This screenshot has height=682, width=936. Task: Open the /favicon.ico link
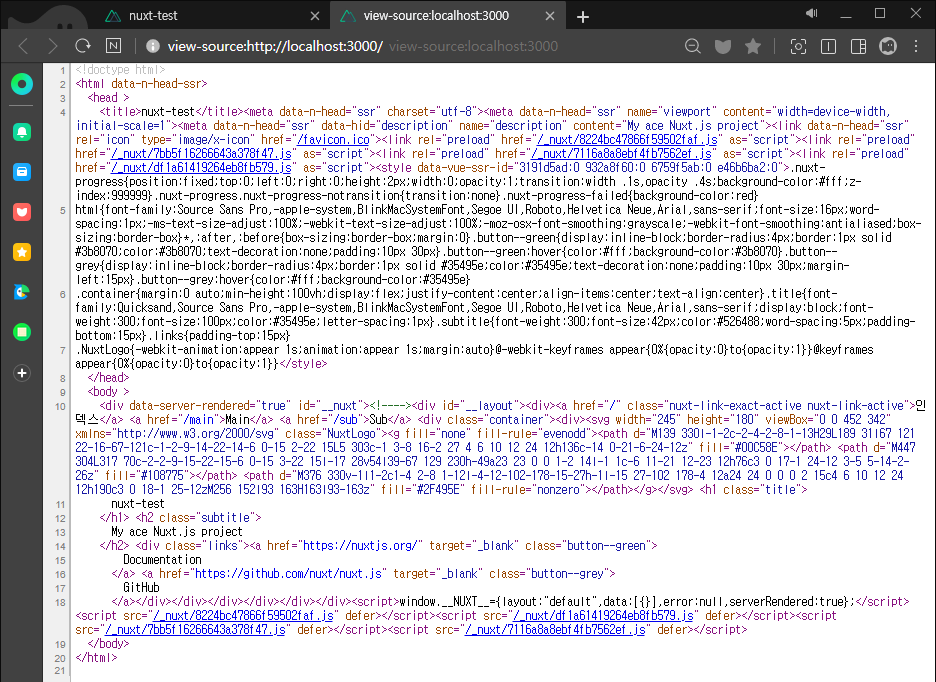point(334,140)
